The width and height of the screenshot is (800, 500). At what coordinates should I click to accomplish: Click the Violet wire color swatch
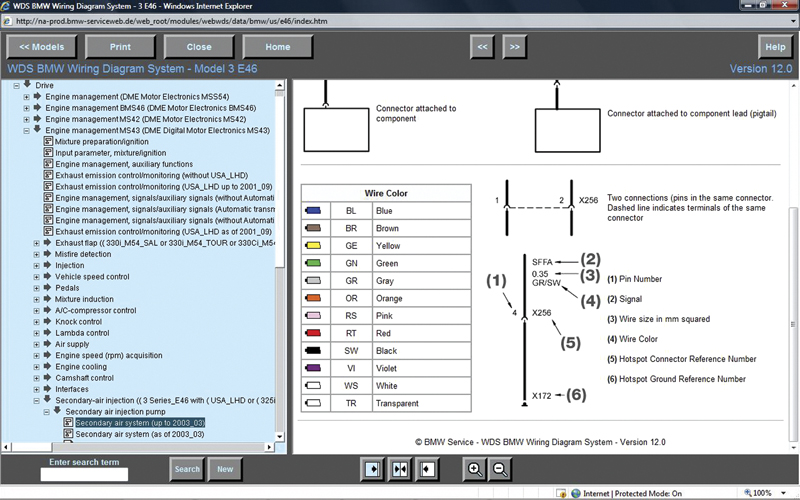(313, 368)
